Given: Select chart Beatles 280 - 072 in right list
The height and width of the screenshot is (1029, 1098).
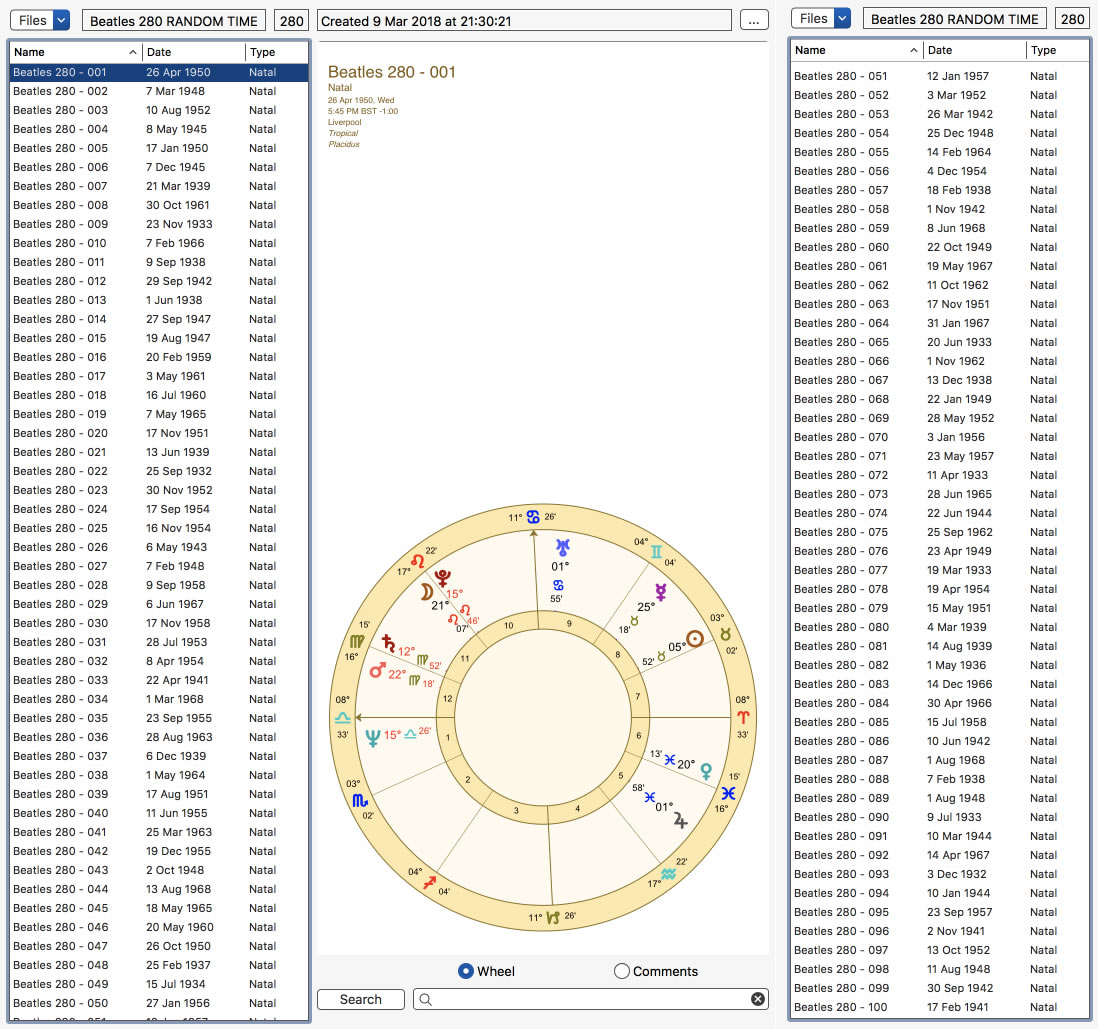Looking at the screenshot, I should [x=940, y=475].
